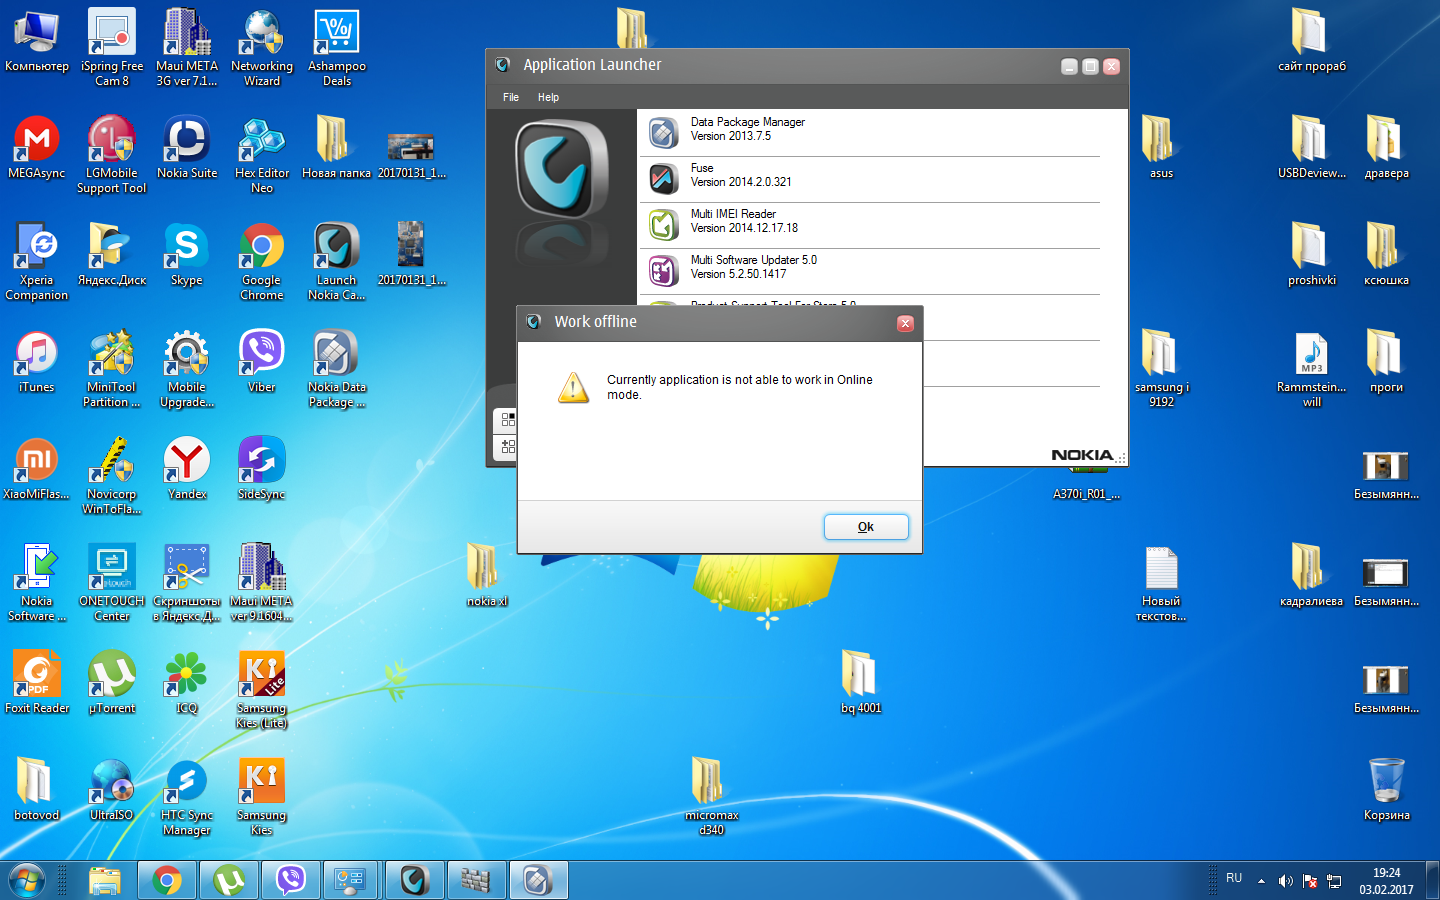Open the Windows Start menu
Image resolution: width=1440 pixels, height=900 pixels.
pos(27,880)
